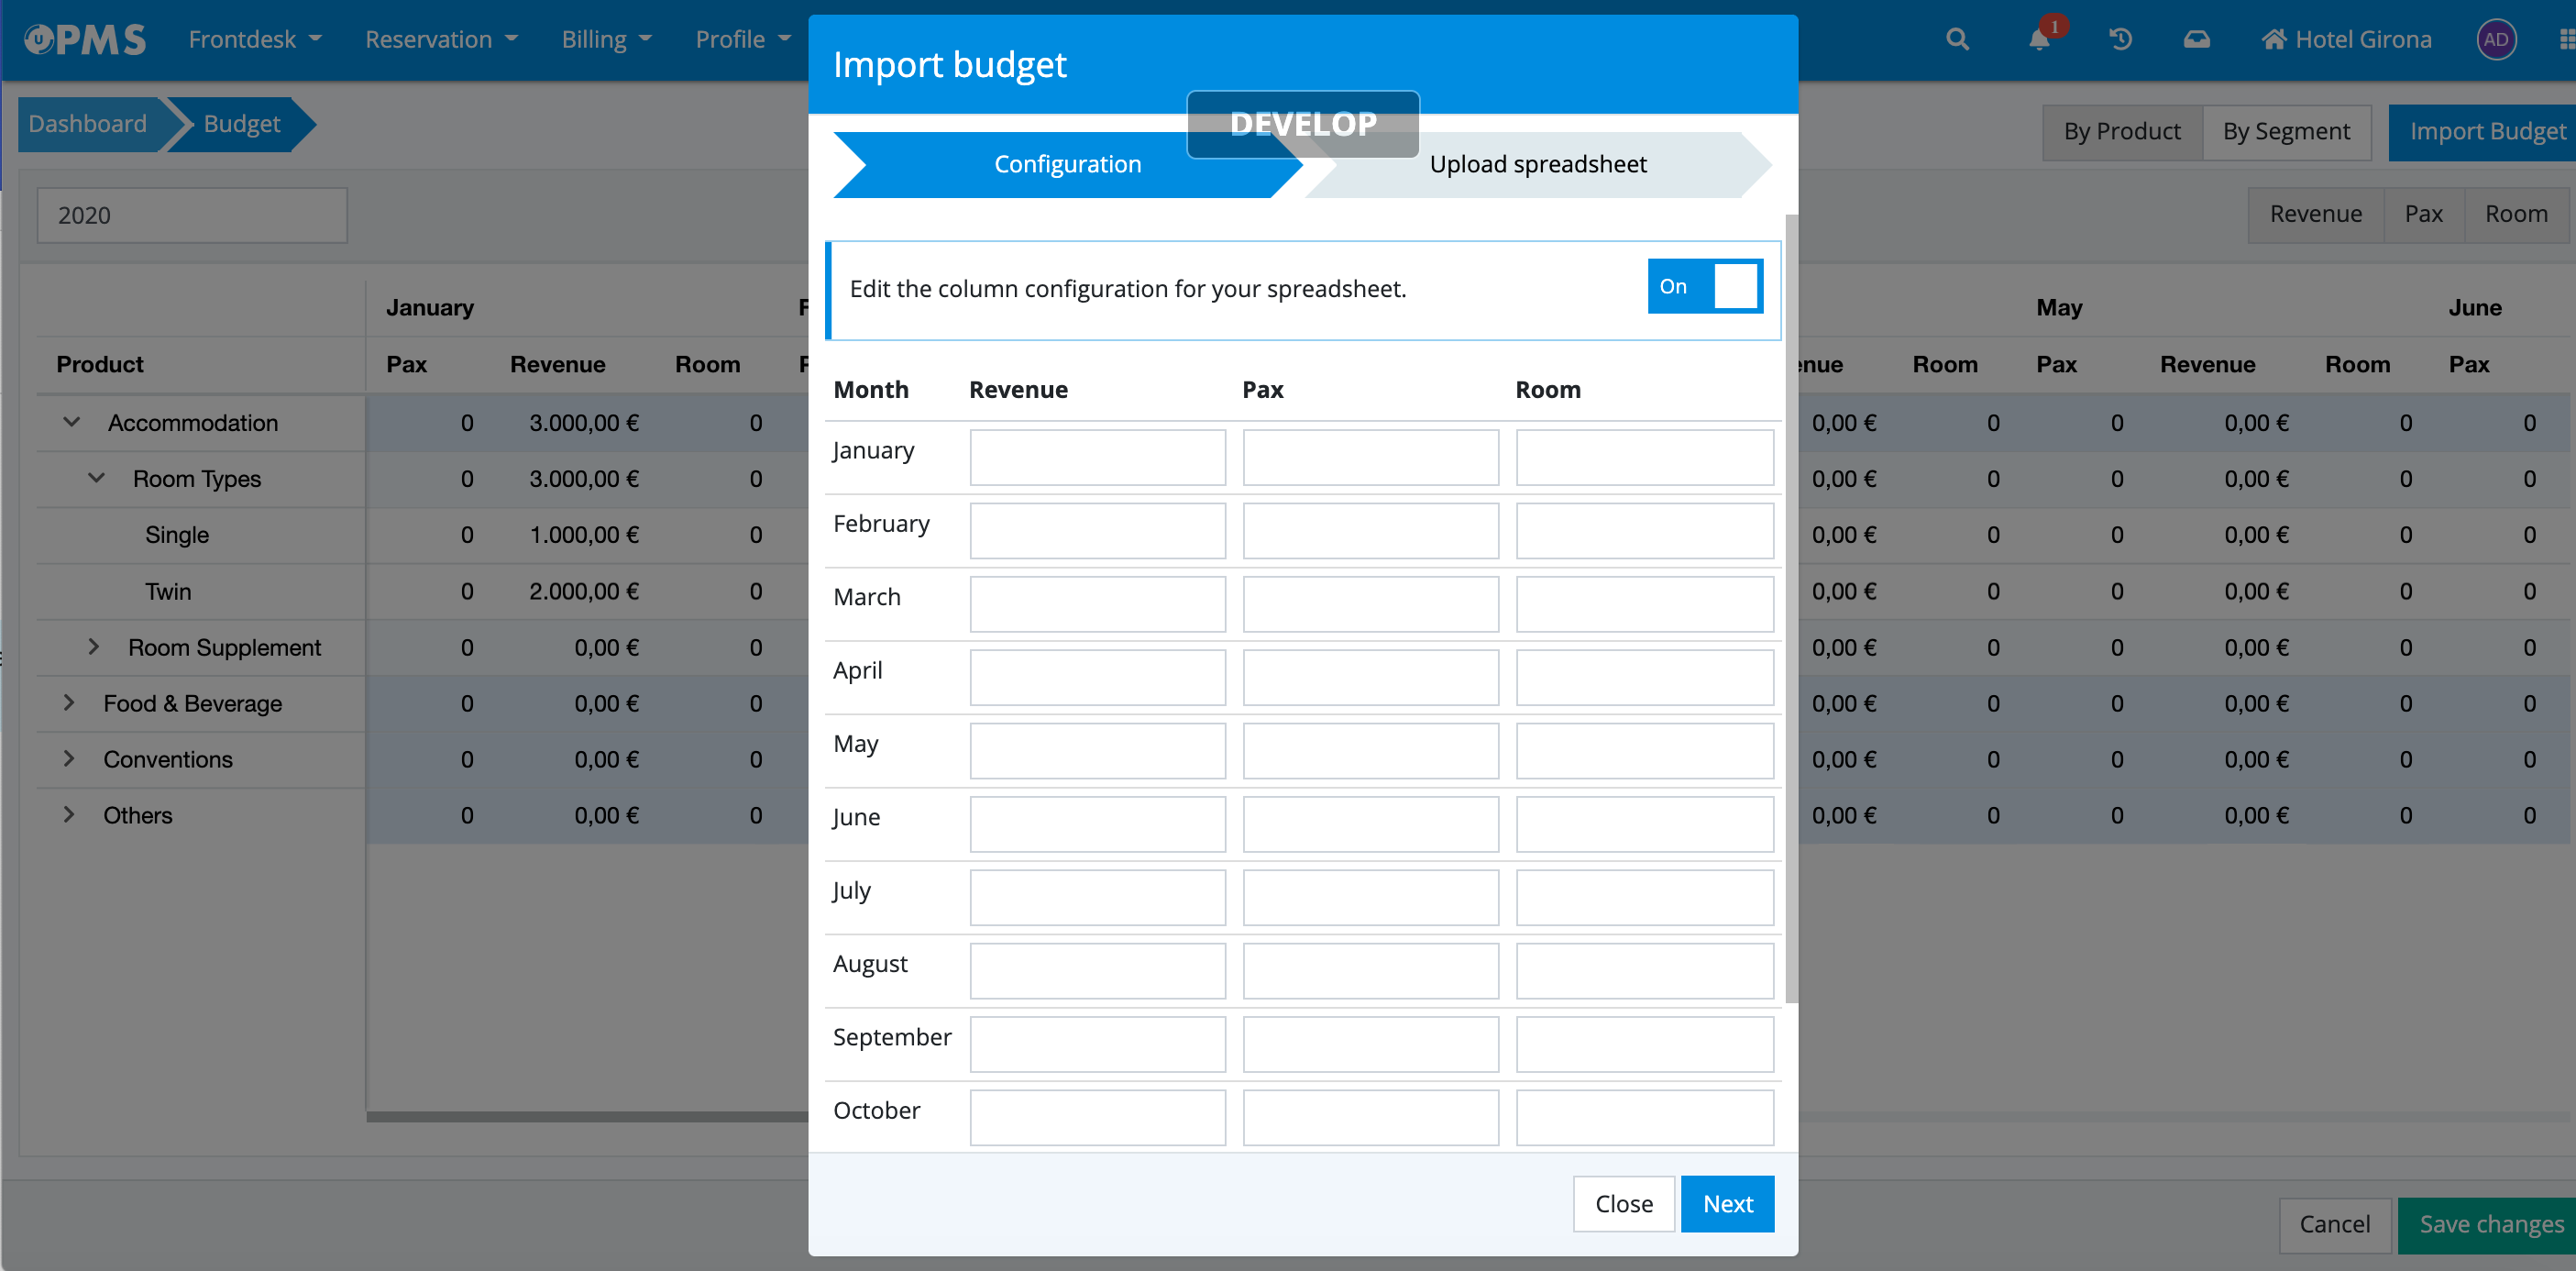Screen dimensions: 2576x1271
Task: Open the Frontdesk dropdown menu
Action: click(x=254, y=40)
